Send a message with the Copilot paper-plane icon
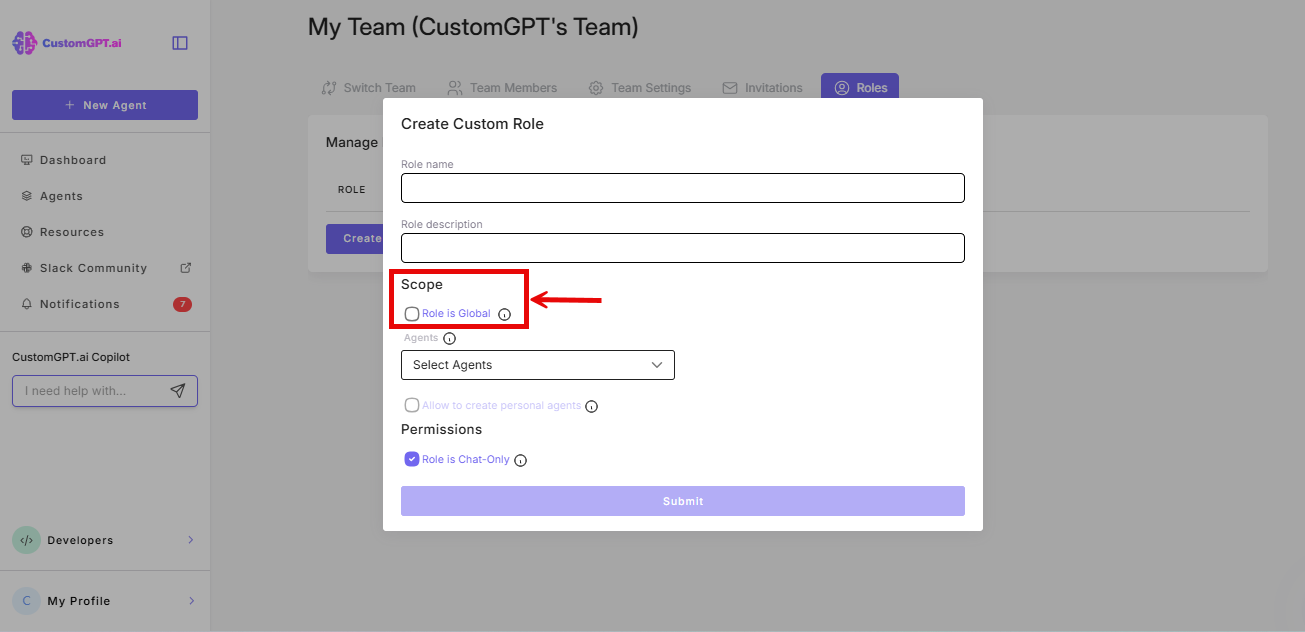Viewport: 1305px width, 632px height. (x=180, y=390)
